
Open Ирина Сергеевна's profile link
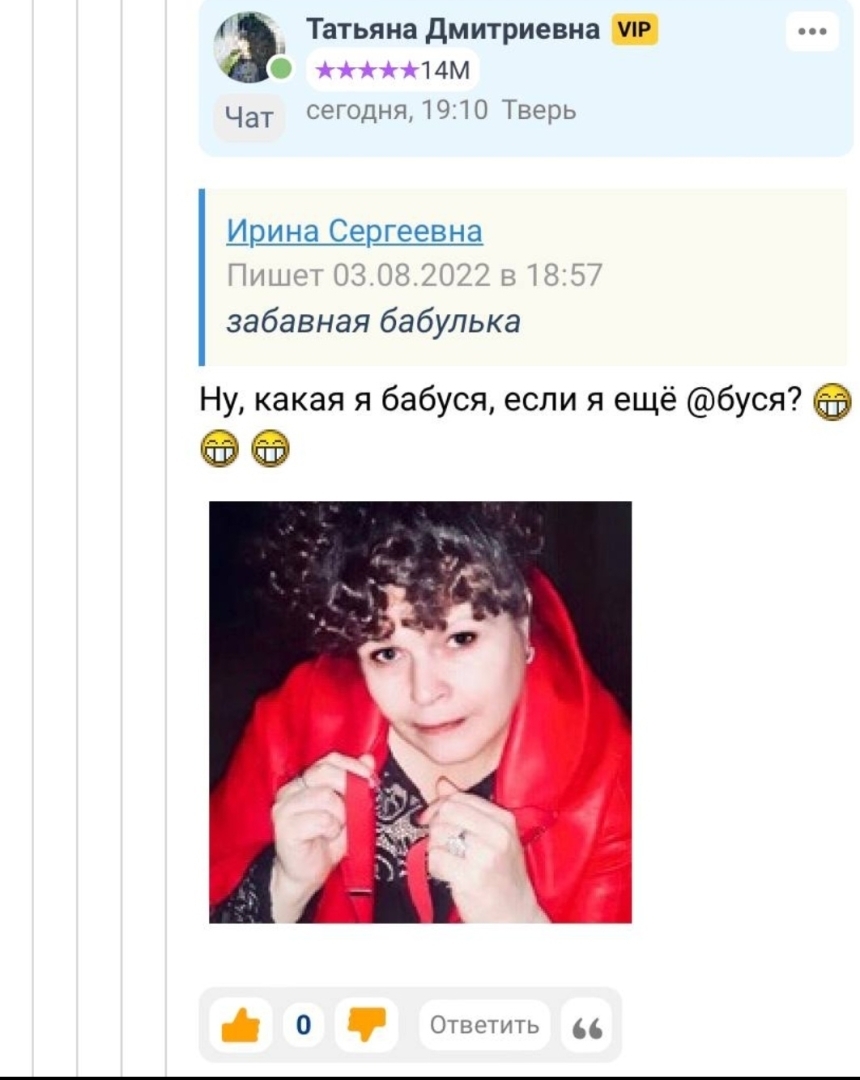(x=355, y=231)
